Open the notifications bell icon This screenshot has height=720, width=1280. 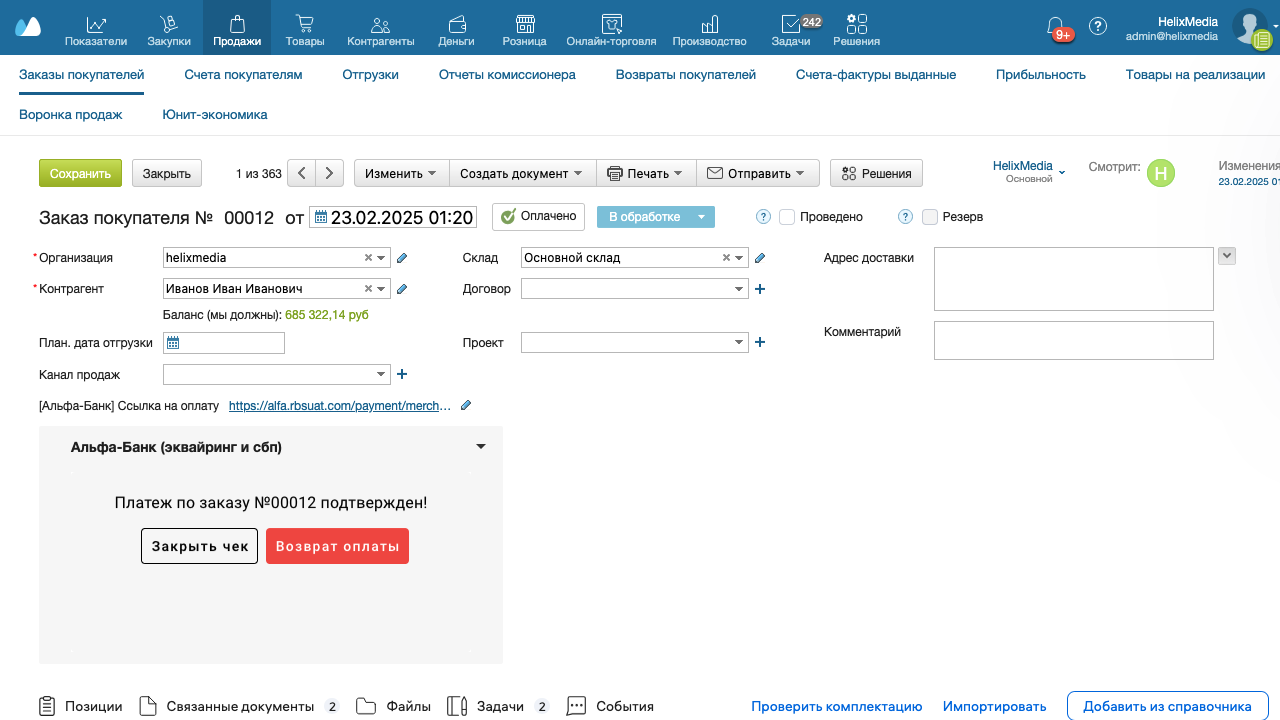[x=1055, y=26]
